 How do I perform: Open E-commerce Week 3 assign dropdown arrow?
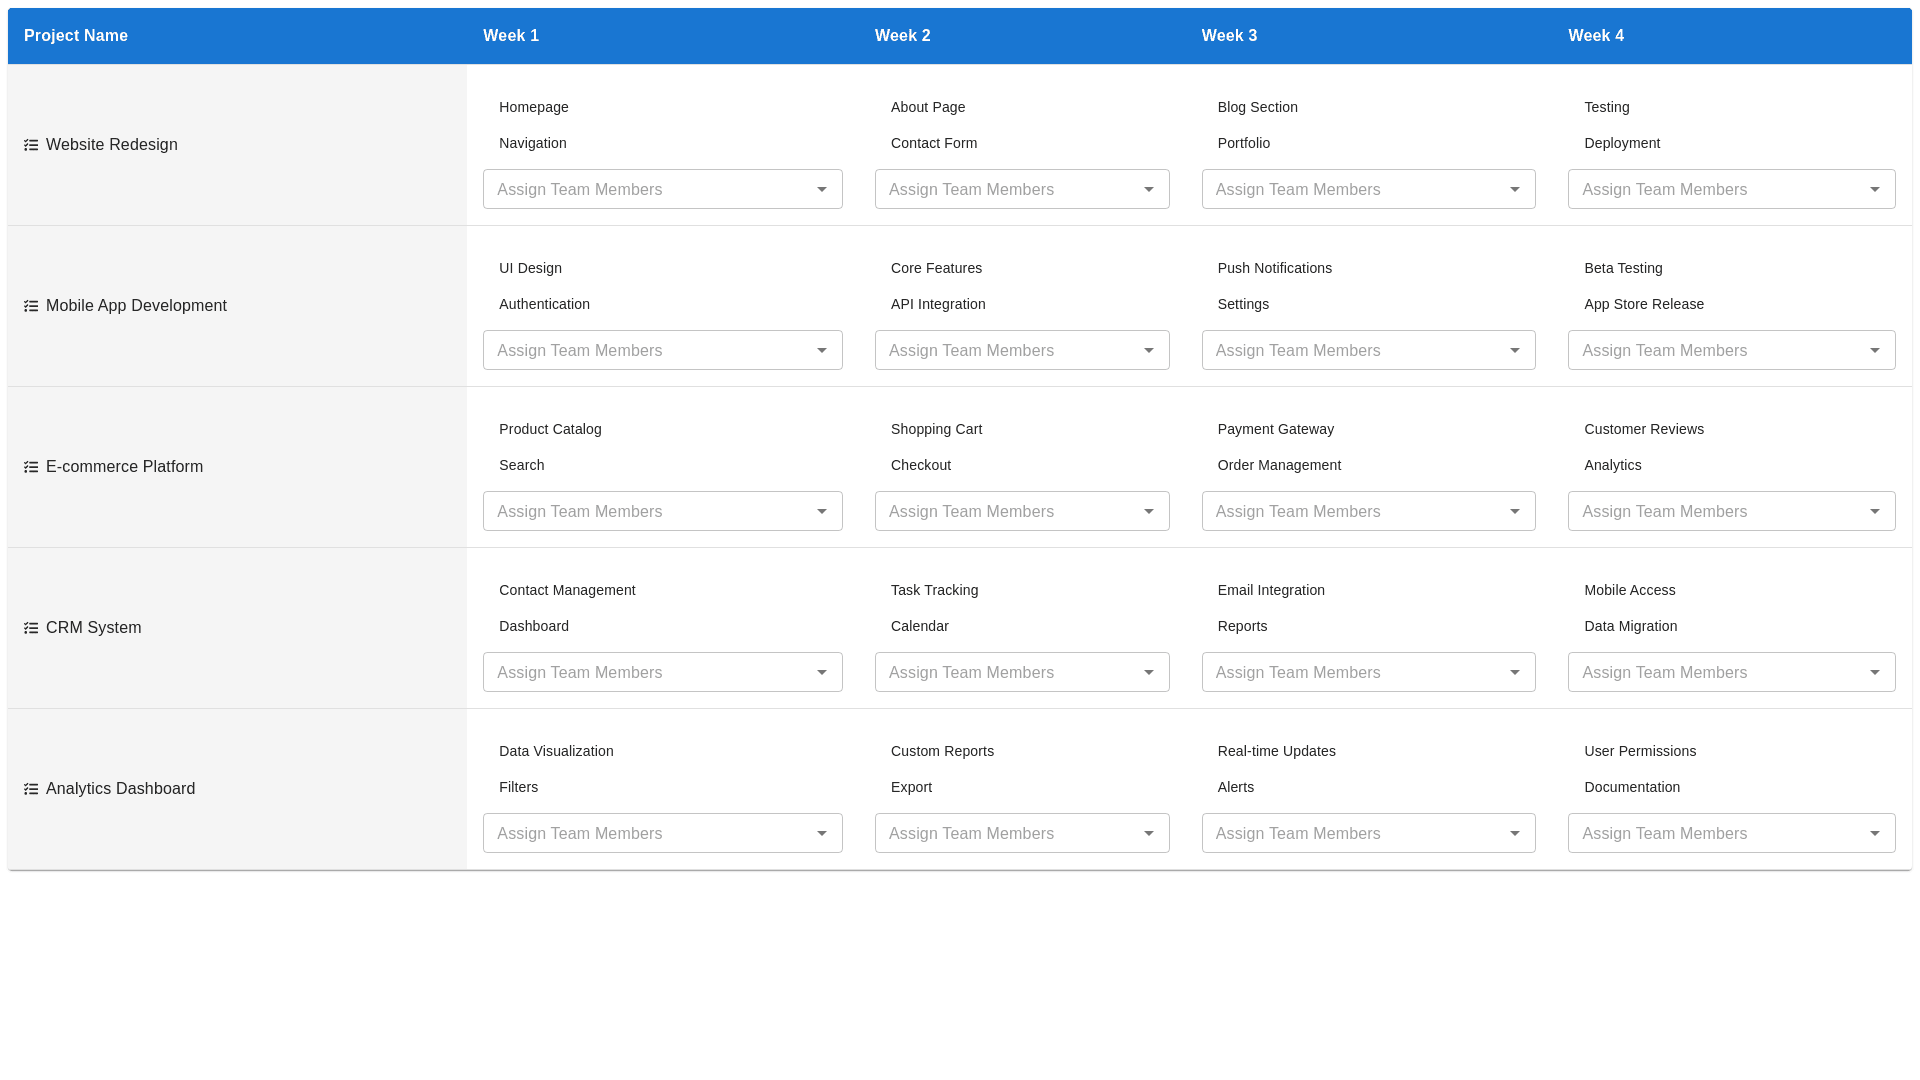pos(1514,511)
